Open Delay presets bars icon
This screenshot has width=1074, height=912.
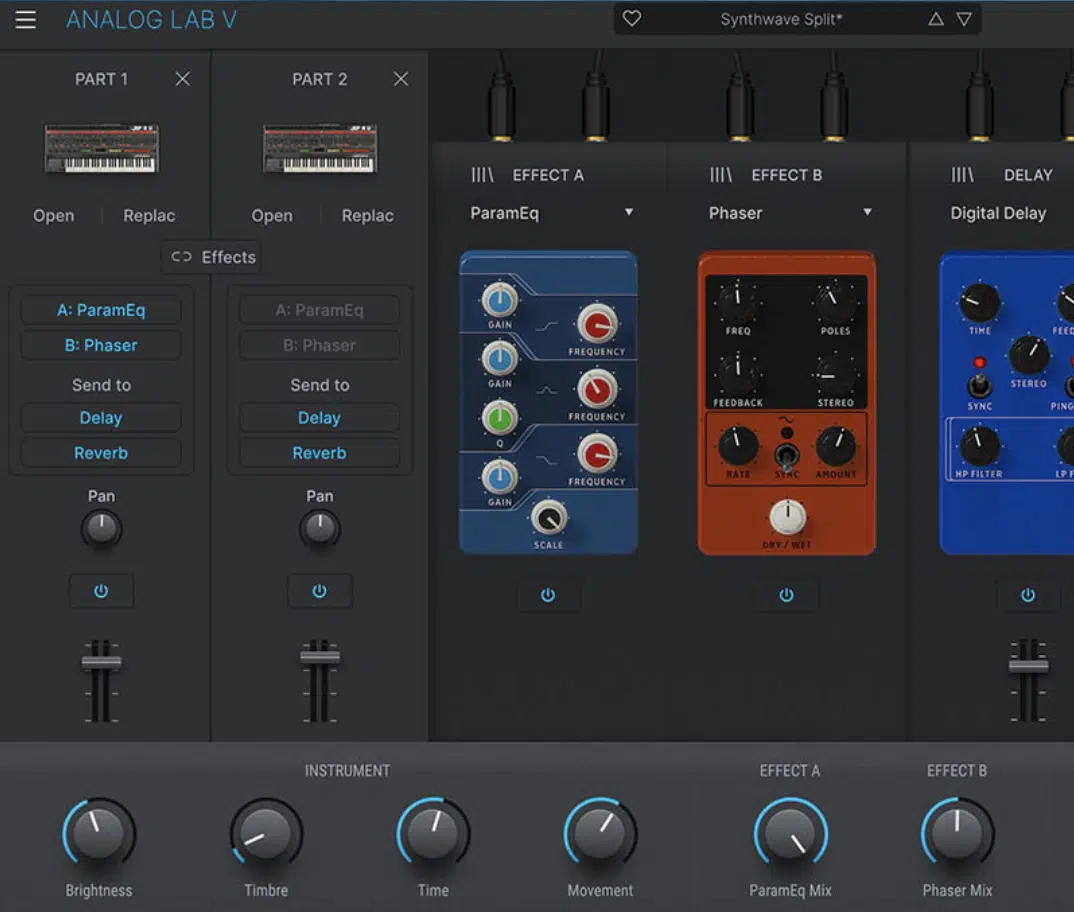962,175
